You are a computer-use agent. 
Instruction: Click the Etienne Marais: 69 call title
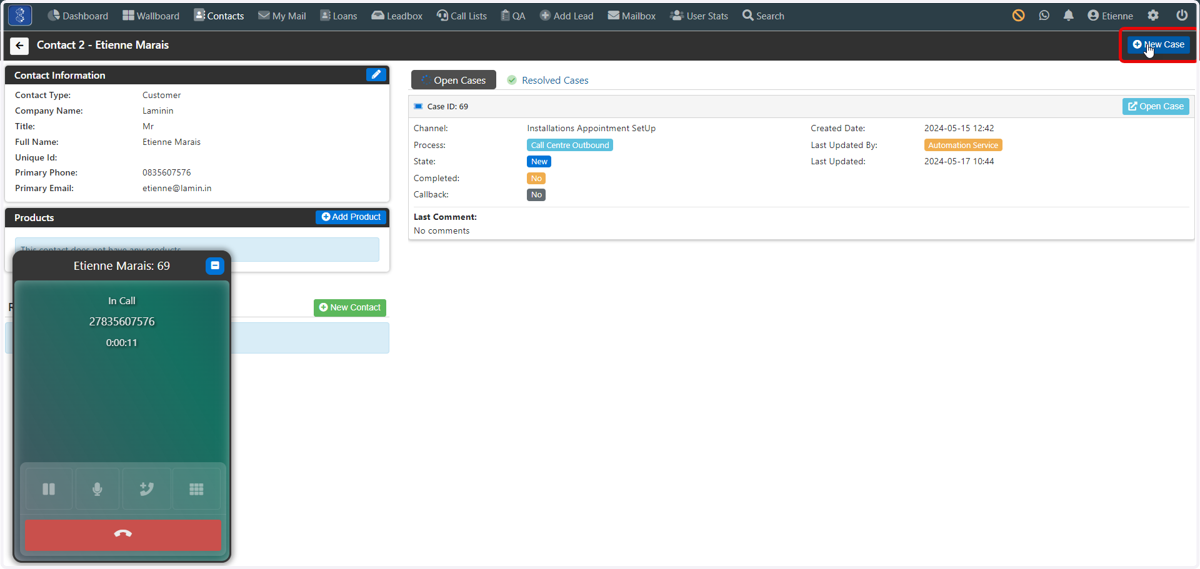click(122, 266)
